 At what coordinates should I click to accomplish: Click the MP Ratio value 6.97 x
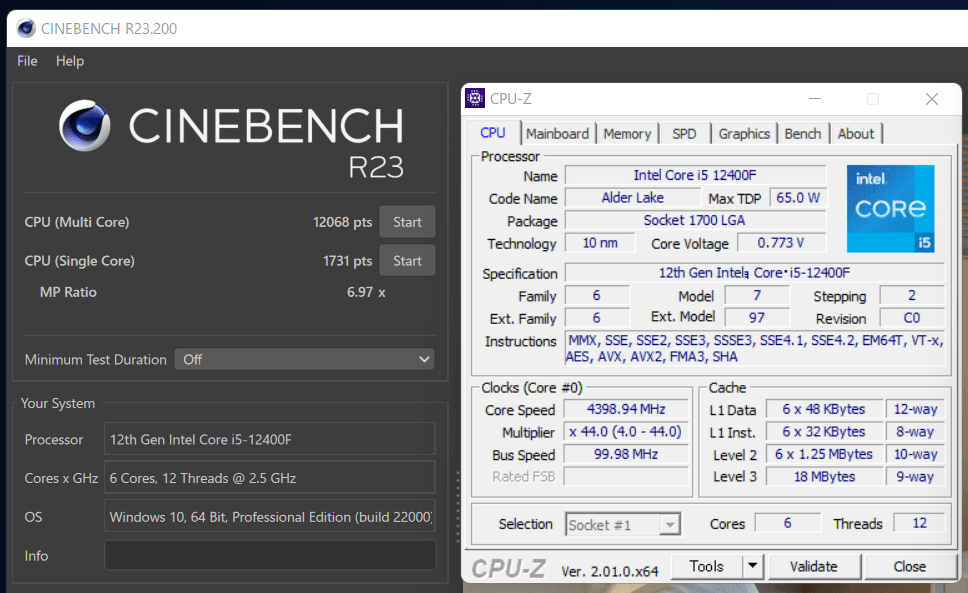(366, 292)
